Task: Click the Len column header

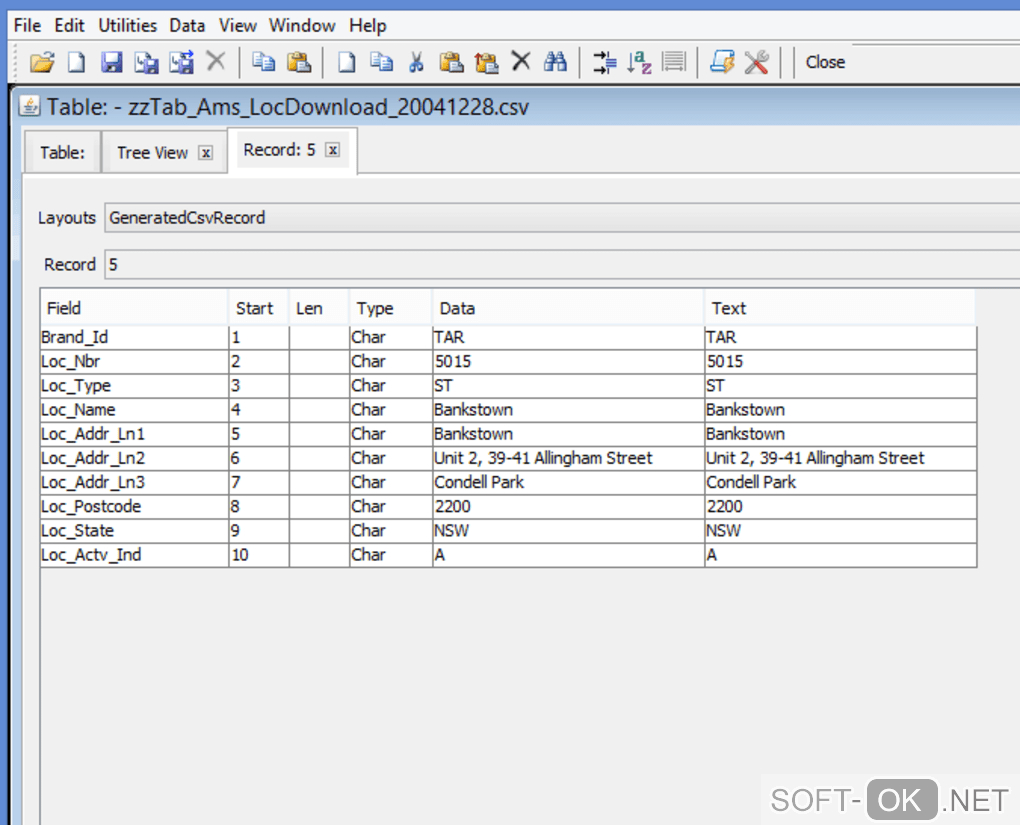Action: (319, 308)
